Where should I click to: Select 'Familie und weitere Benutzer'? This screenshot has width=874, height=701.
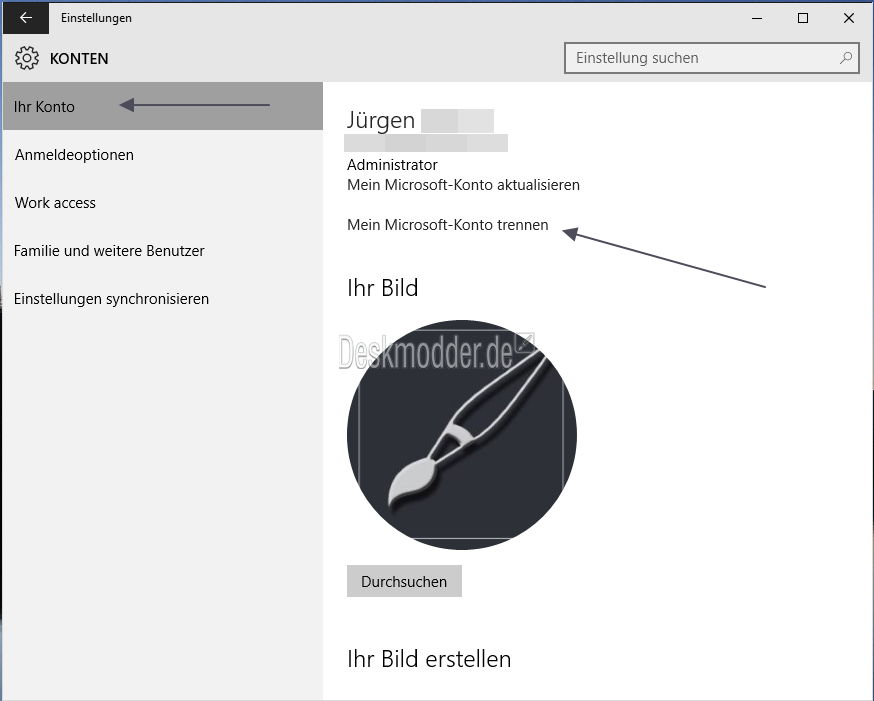pos(163,251)
